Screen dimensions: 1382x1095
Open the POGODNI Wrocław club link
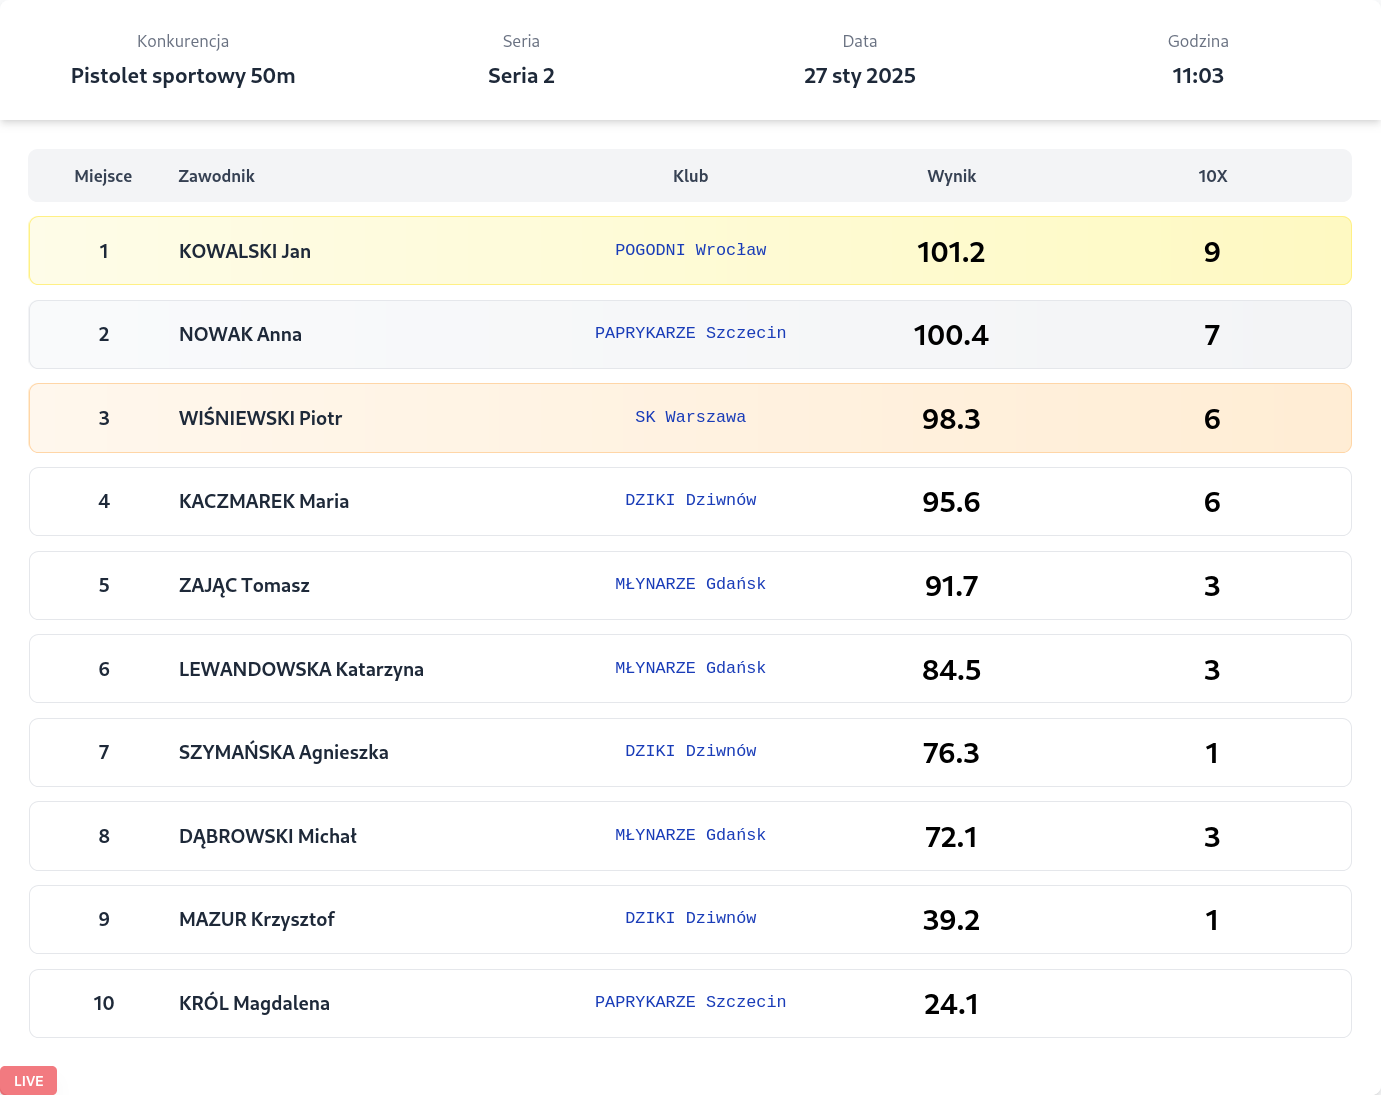tap(690, 250)
